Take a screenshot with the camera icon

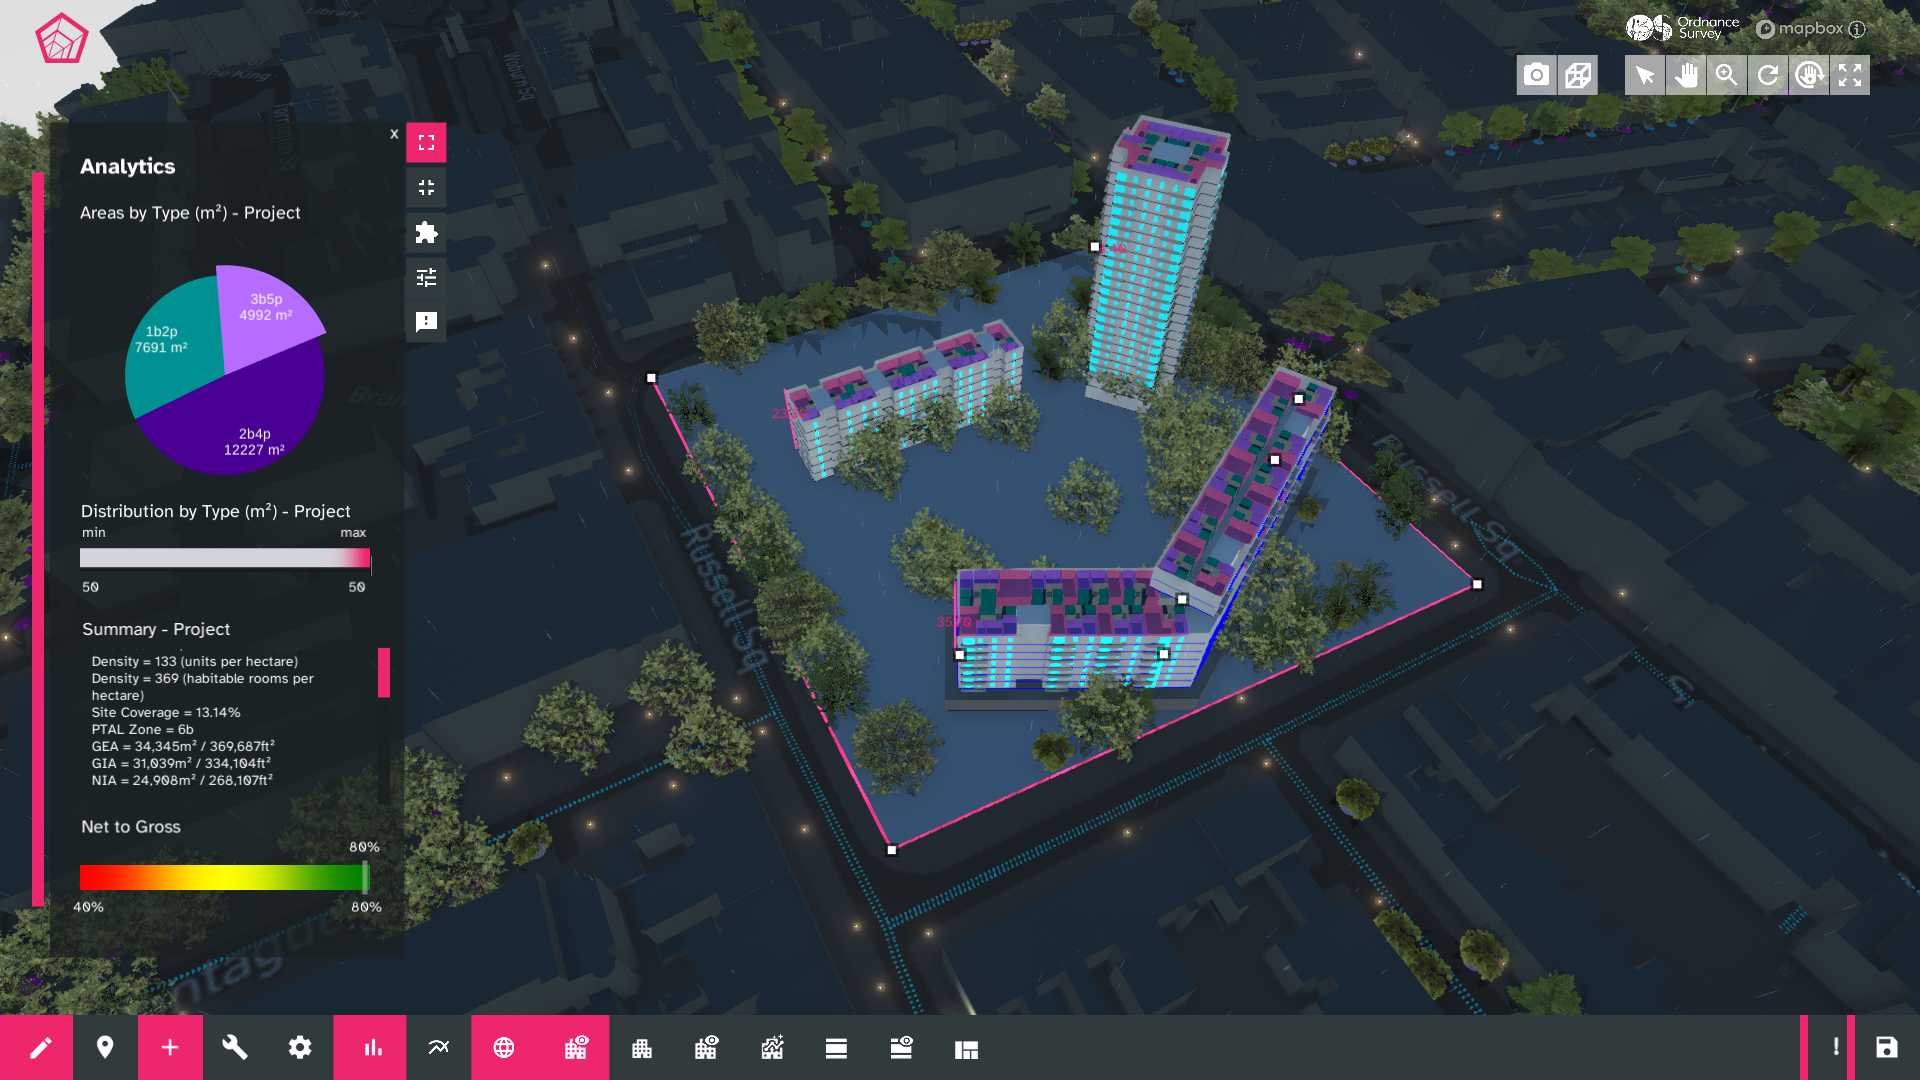point(1536,75)
